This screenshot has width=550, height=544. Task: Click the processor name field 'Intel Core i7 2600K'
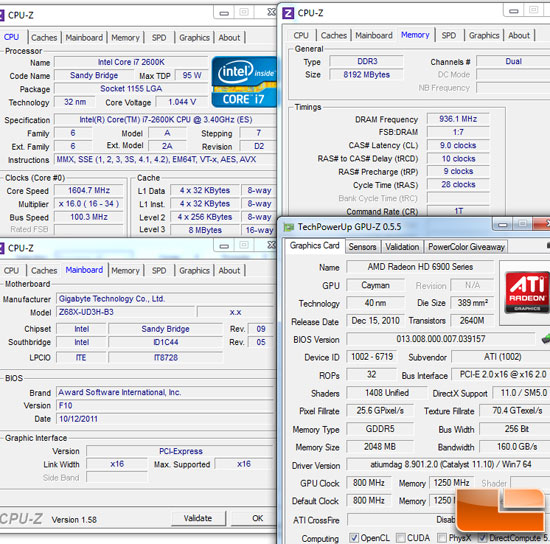pos(131,62)
